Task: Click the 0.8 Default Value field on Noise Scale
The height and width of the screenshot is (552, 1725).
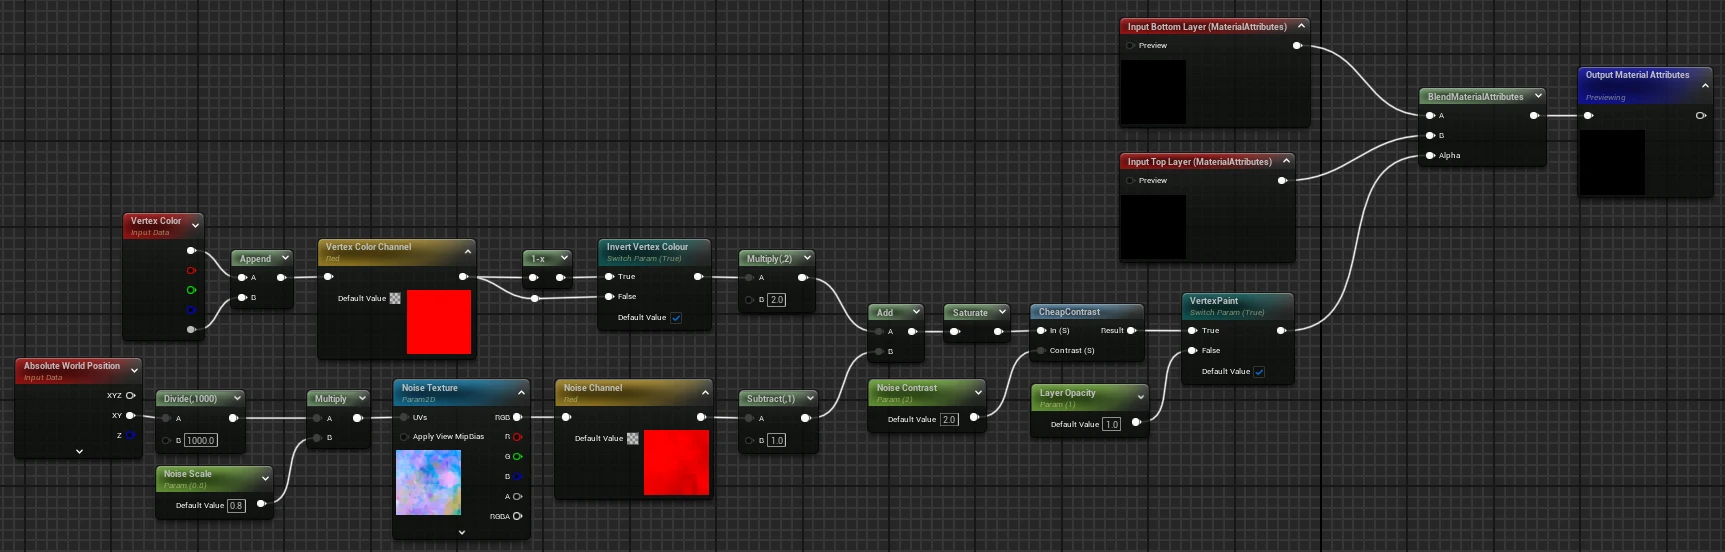Action: point(236,505)
